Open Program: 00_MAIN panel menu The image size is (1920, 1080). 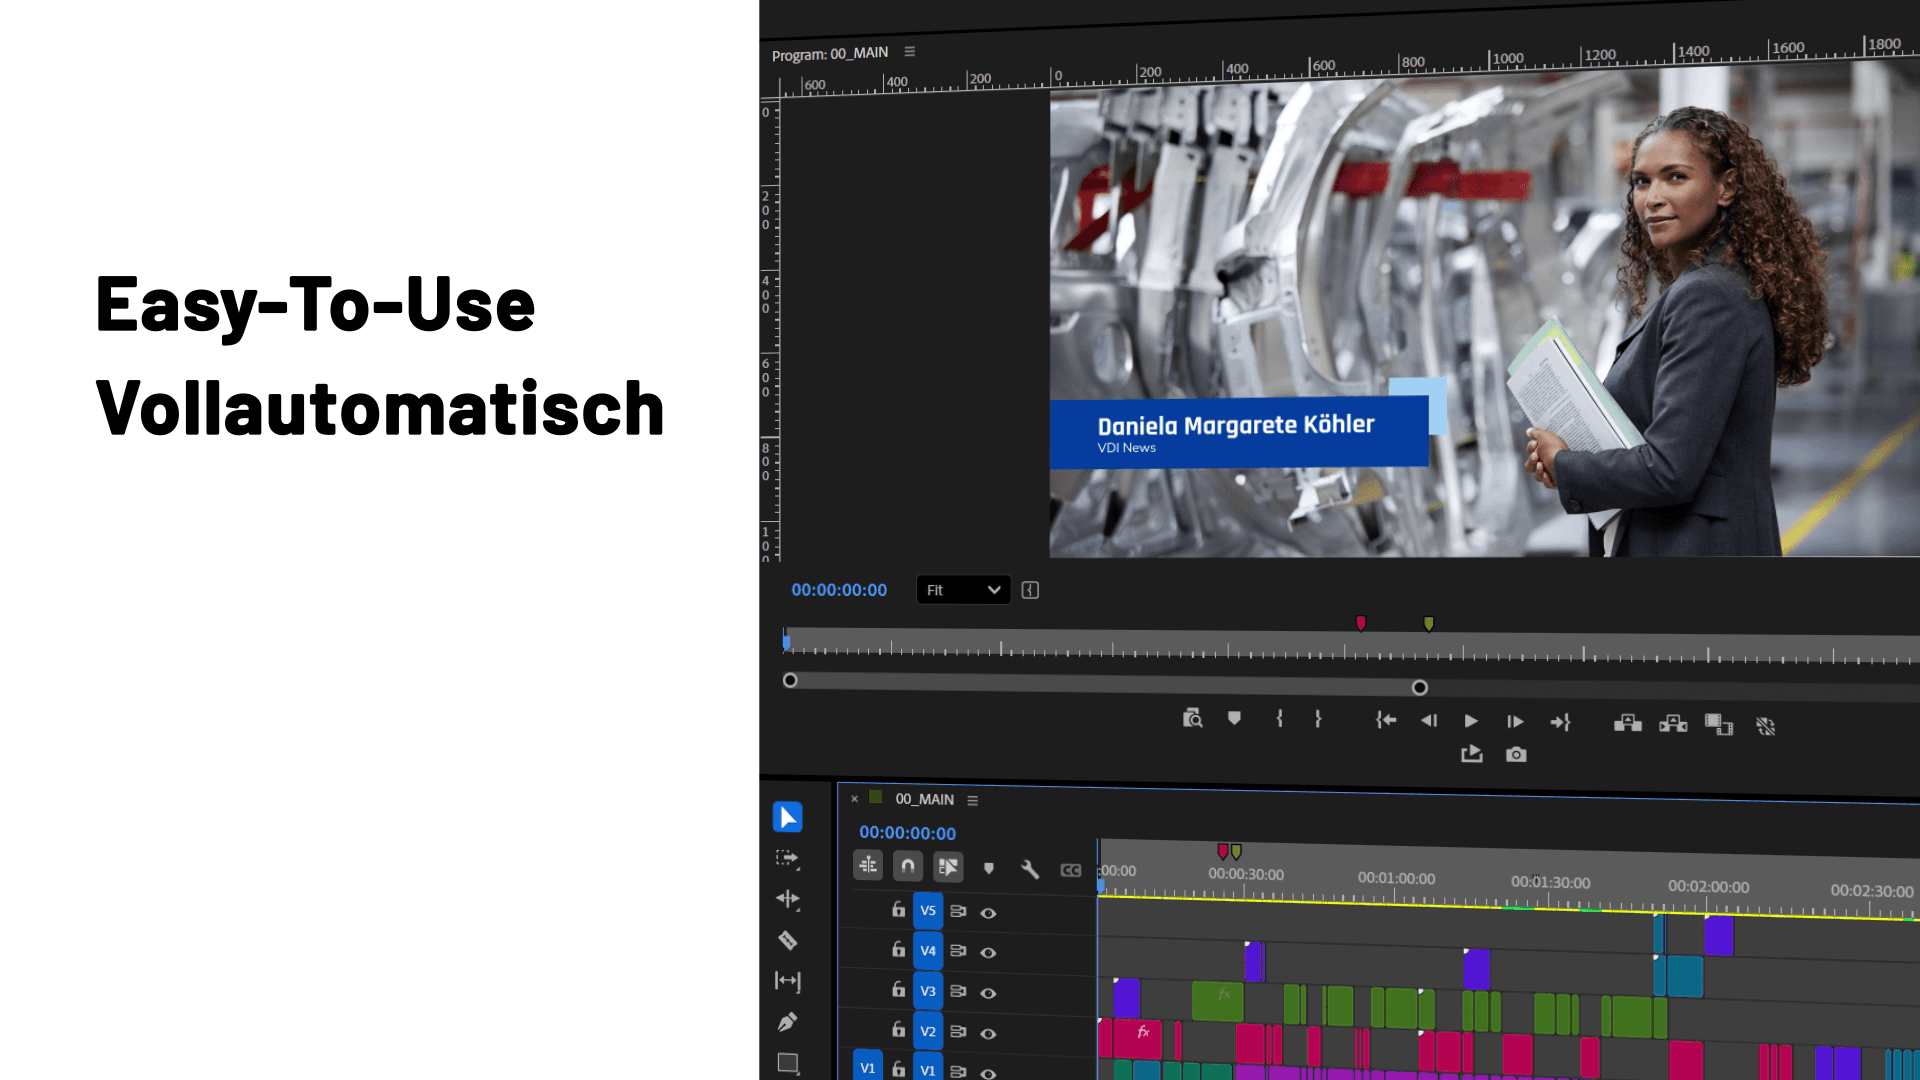(x=910, y=52)
